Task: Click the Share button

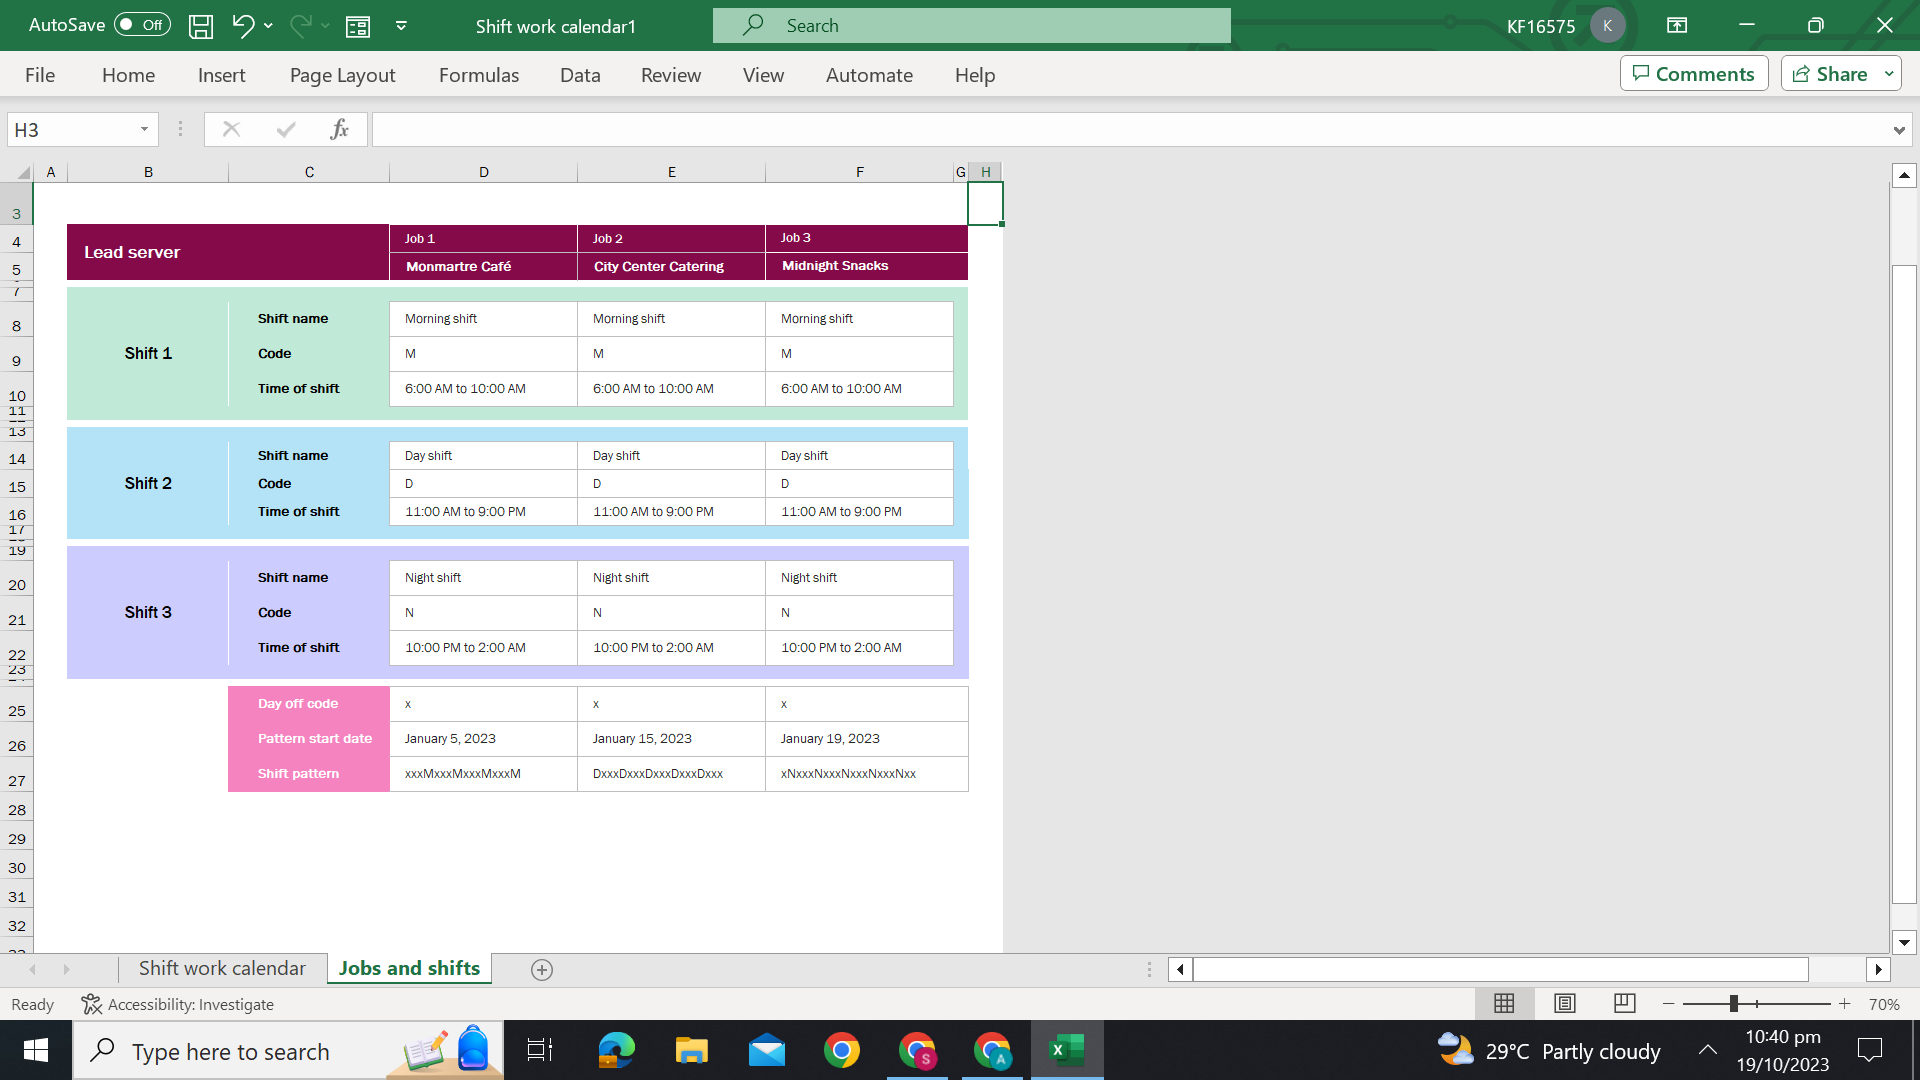Action: tap(1829, 74)
